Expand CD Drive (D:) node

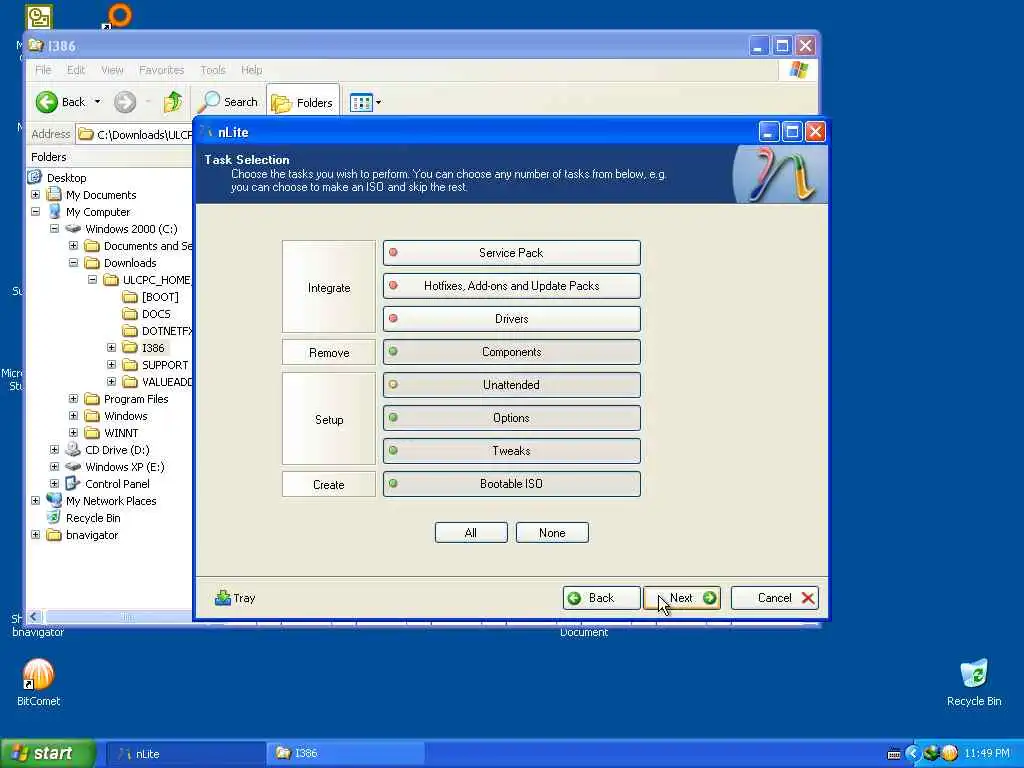click(54, 449)
